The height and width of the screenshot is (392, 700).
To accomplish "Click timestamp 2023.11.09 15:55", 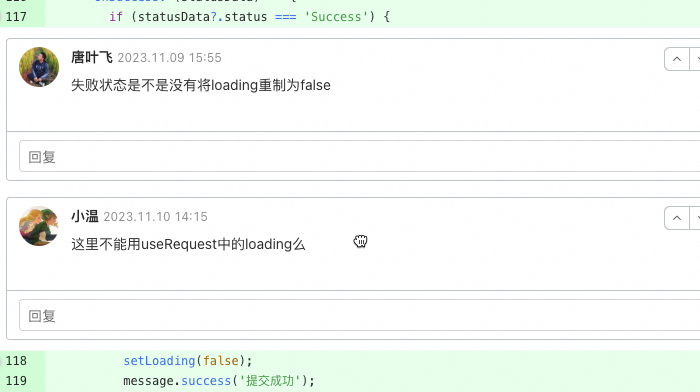I will pos(169,58).
